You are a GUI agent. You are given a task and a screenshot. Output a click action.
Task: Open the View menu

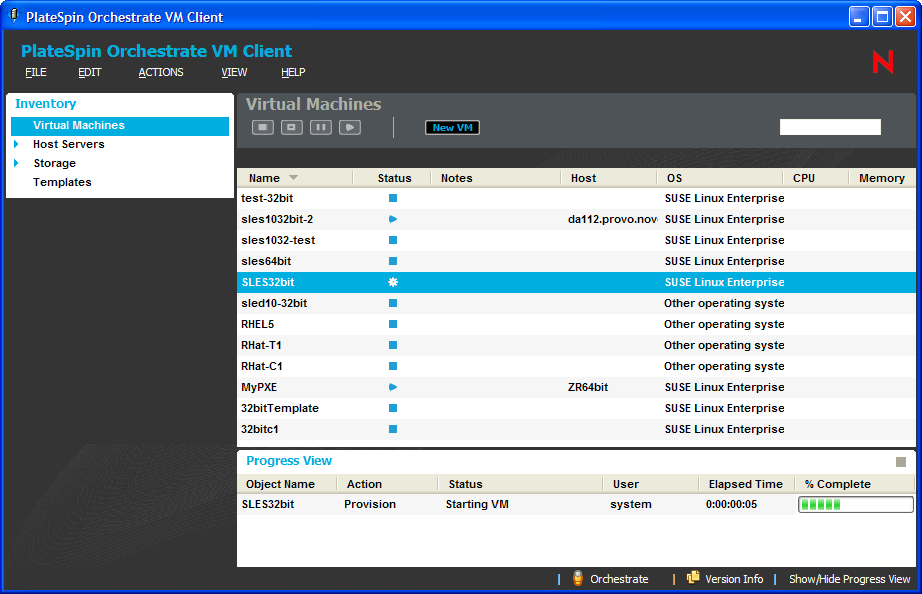click(x=234, y=72)
